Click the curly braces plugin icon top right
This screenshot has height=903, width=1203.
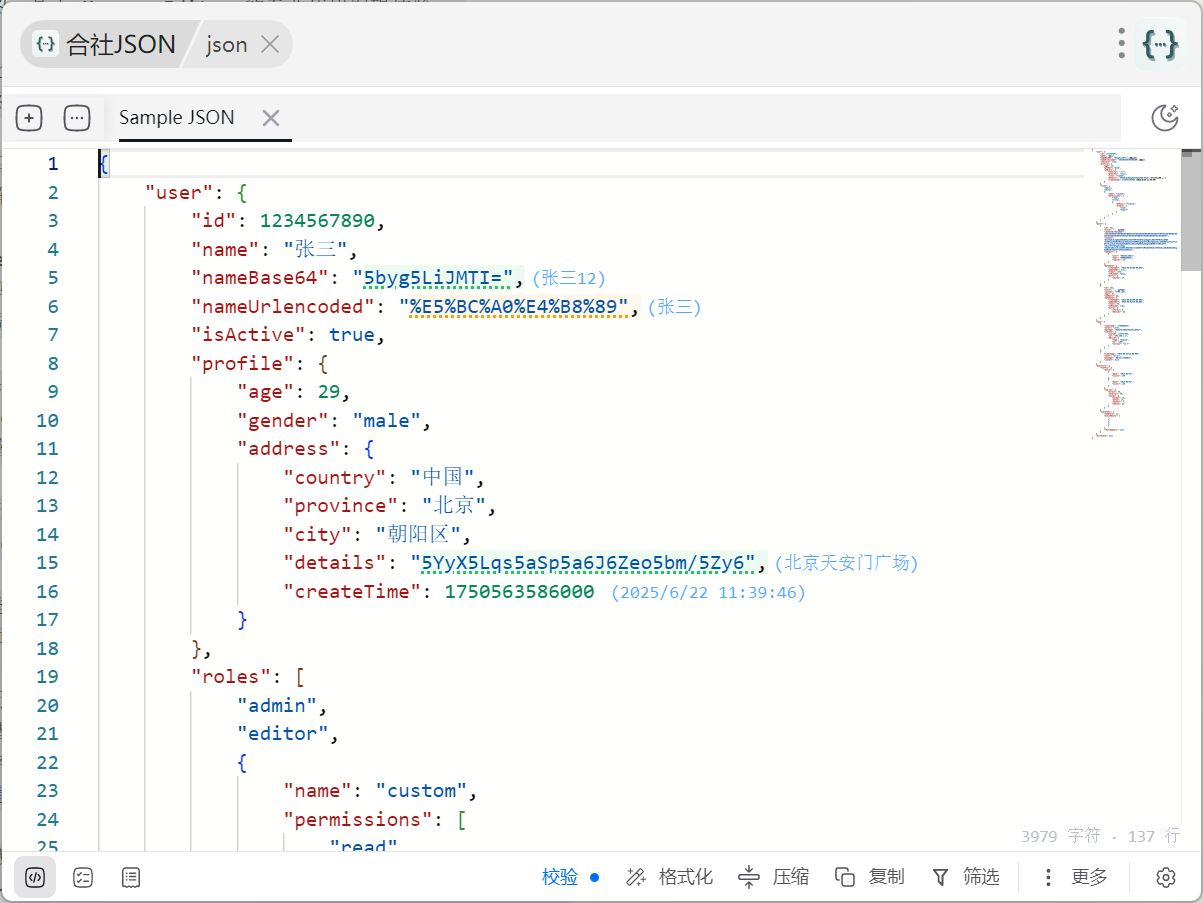click(1160, 44)
